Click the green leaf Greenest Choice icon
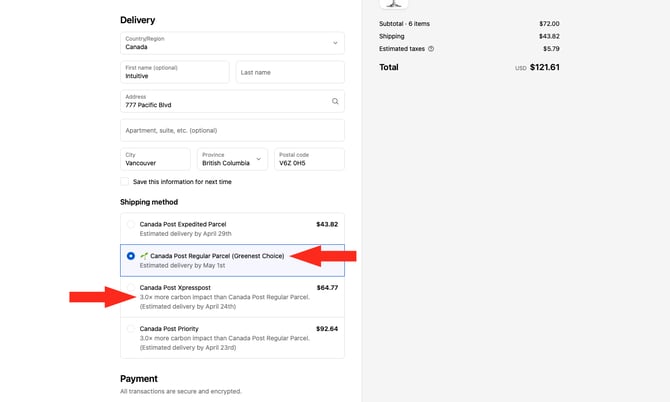 click(x=144, y=256)
